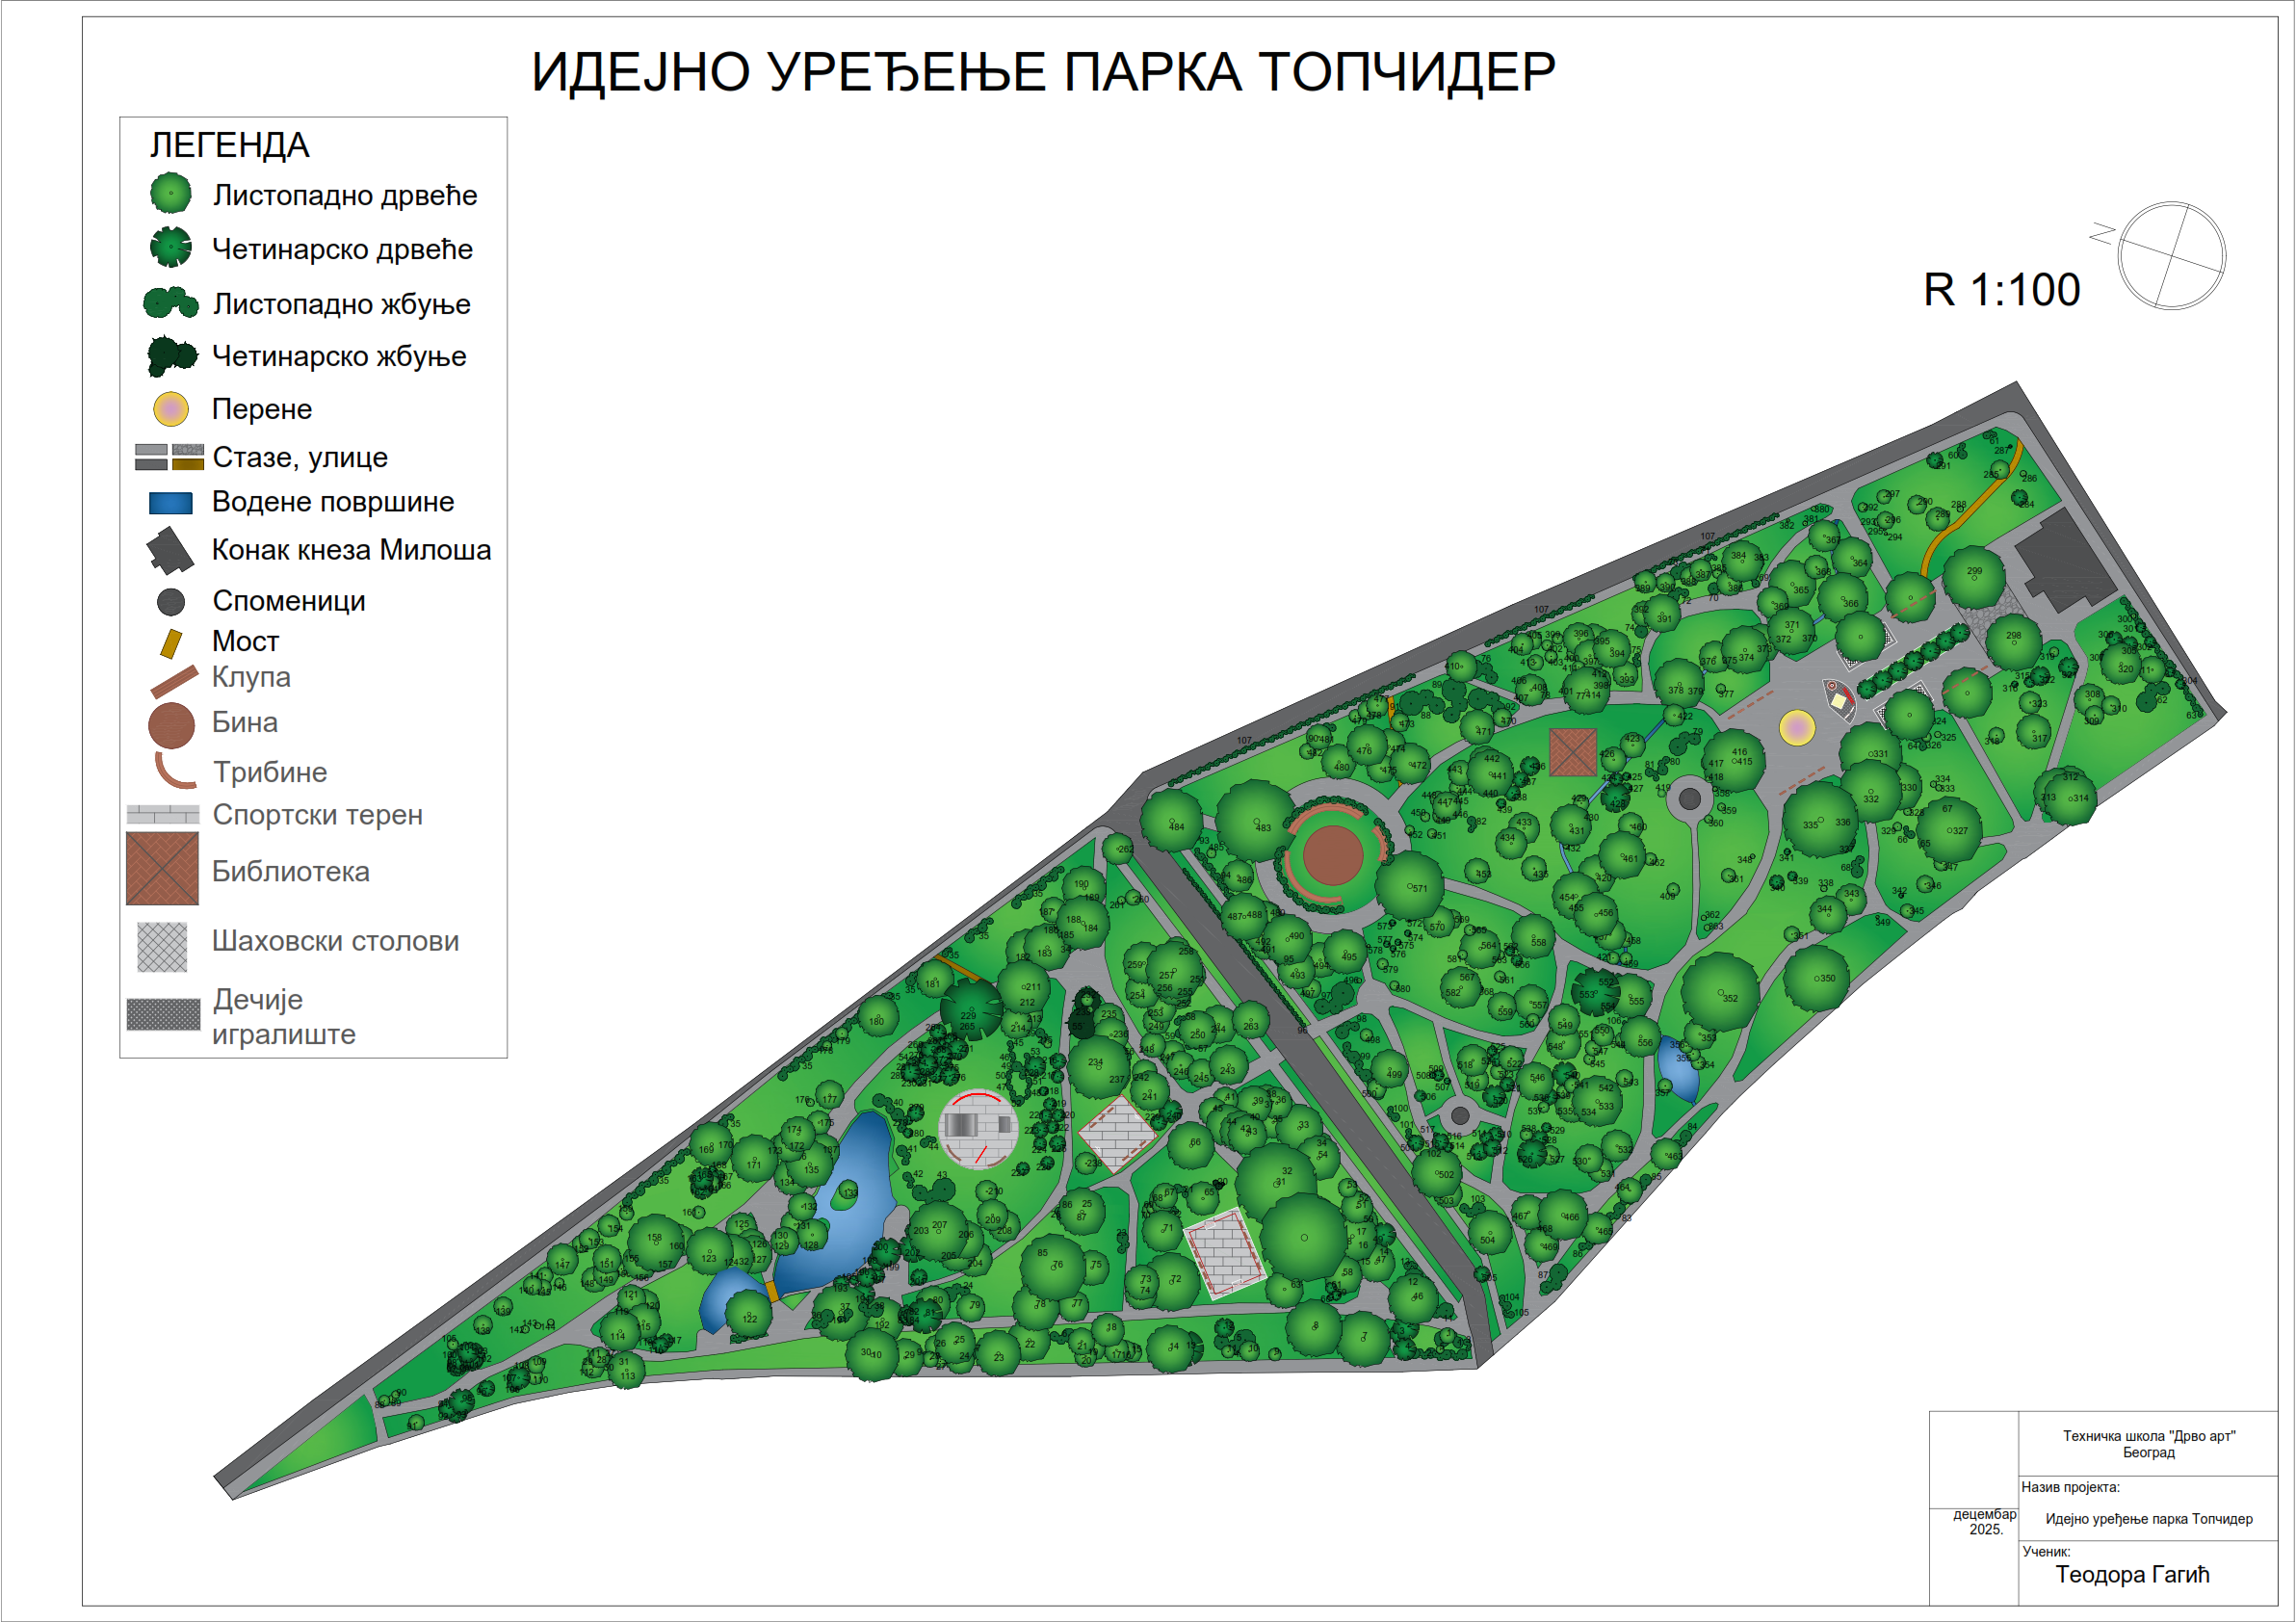This screenshot has height=1622, width=2296.
Task: Click the Шаховски столови hatched swatch
Action: pyautogui.click(x=162, y=946)
